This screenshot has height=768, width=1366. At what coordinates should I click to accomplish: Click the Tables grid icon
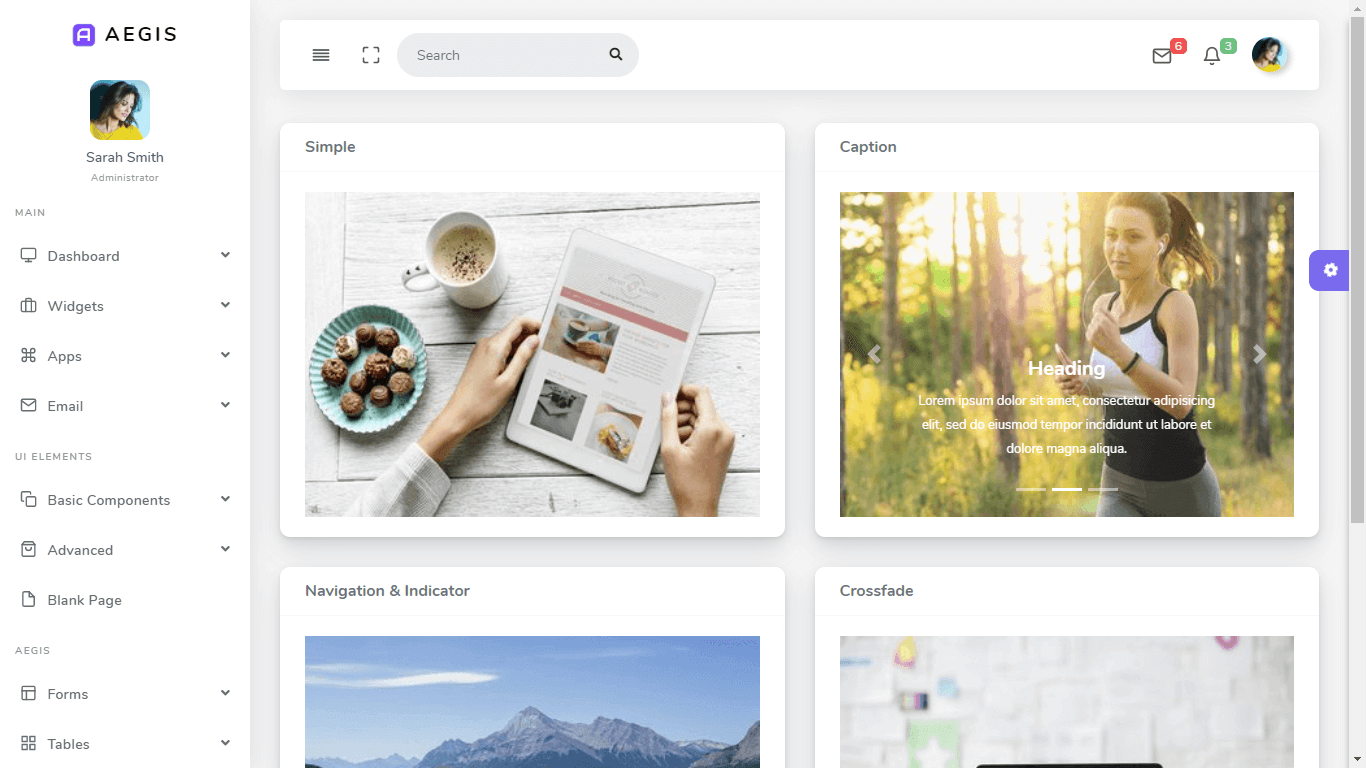tap(28, 743)
